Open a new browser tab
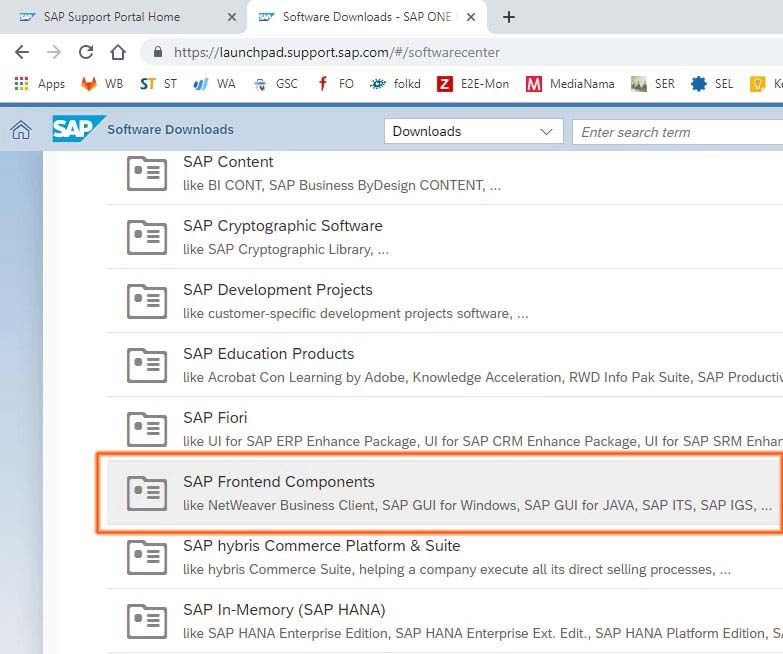This screenshot has height=654, width=783. click(x=508, y=17)
